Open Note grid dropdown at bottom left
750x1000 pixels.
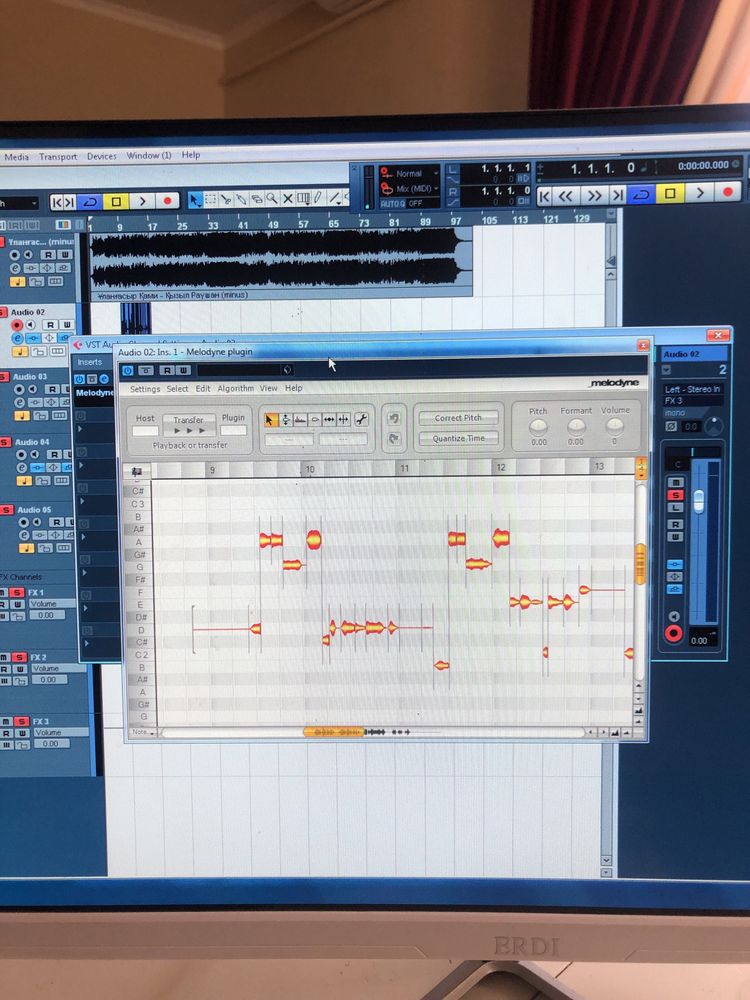coord(143,732)
